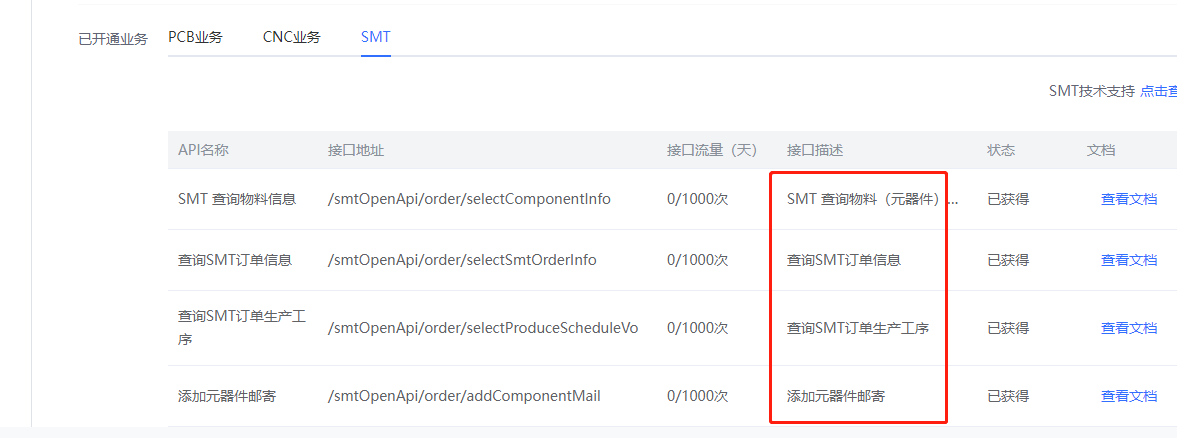Screen dimensions: 1177x438
Task: View the document for selectProduceScheduleVo API
Action: click(x=1128, y=328)
